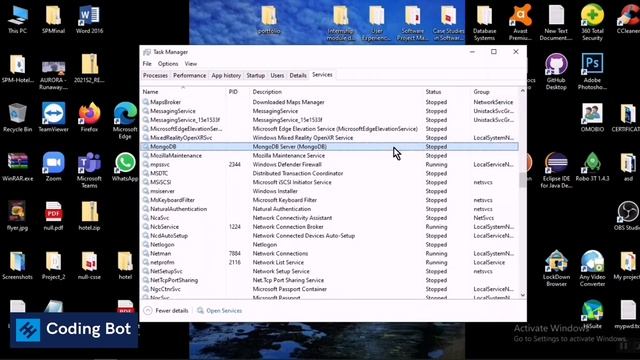
Task: Launch the GitHub Desktop icon
Action: (556, 71)
